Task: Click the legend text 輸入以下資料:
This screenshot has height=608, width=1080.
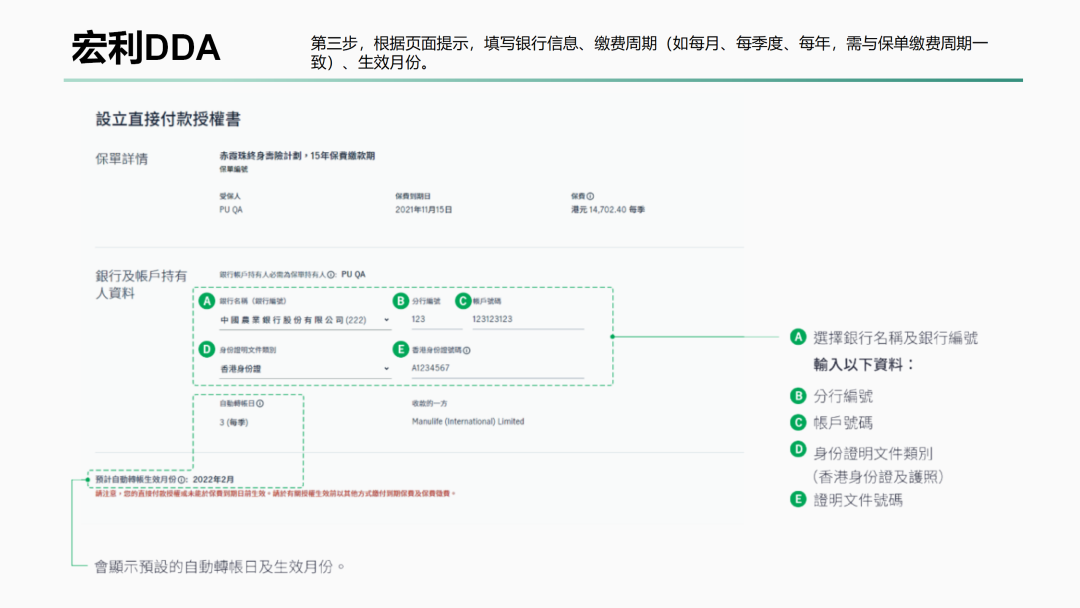Action: pyautogui.click(x=864, y=365)
